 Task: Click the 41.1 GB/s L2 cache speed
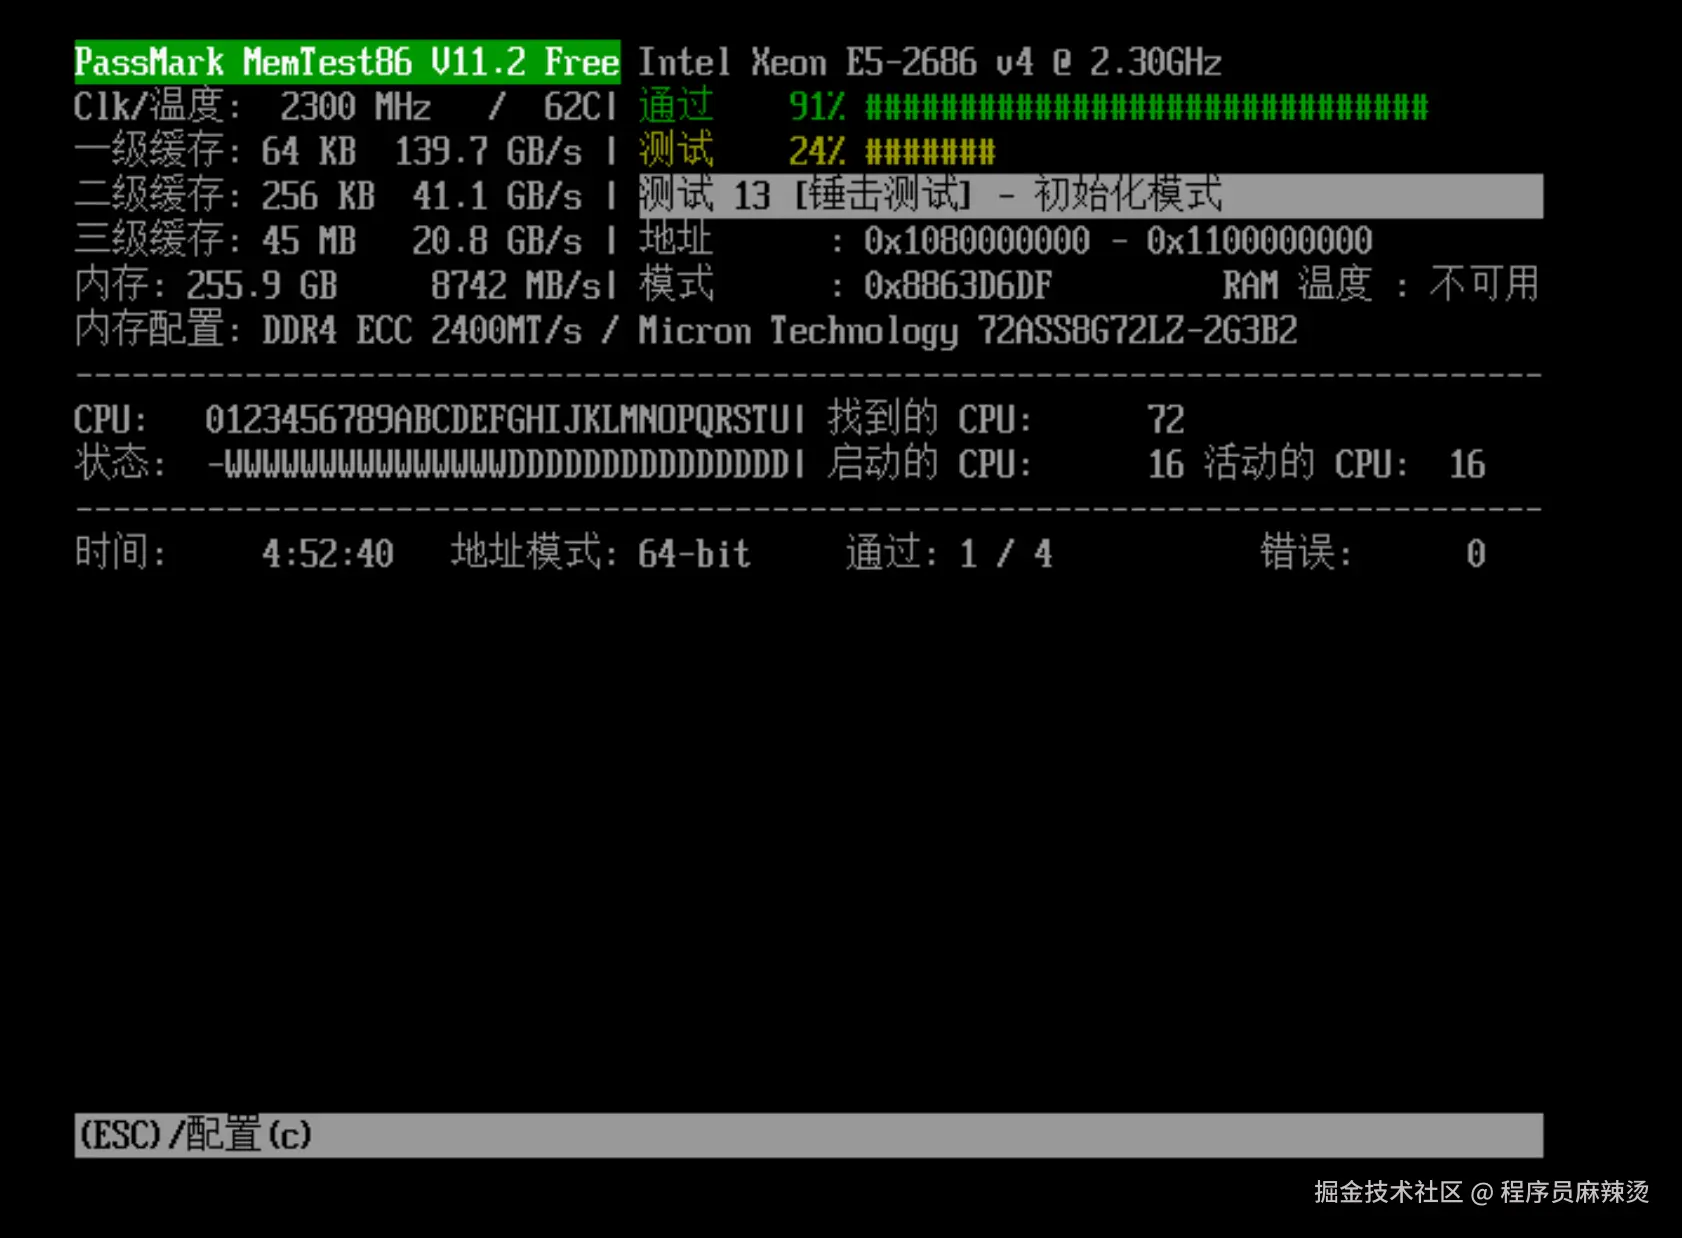coord(497,196)
